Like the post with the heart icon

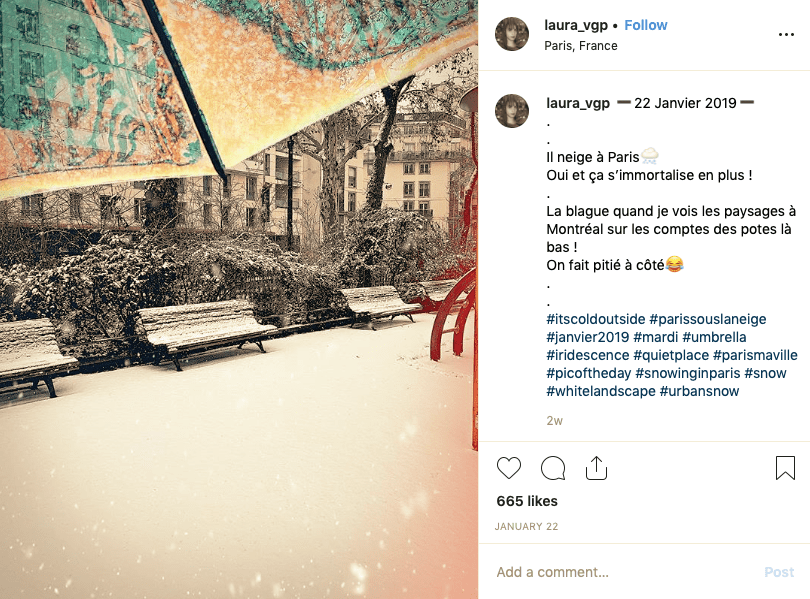click(509, 468)
